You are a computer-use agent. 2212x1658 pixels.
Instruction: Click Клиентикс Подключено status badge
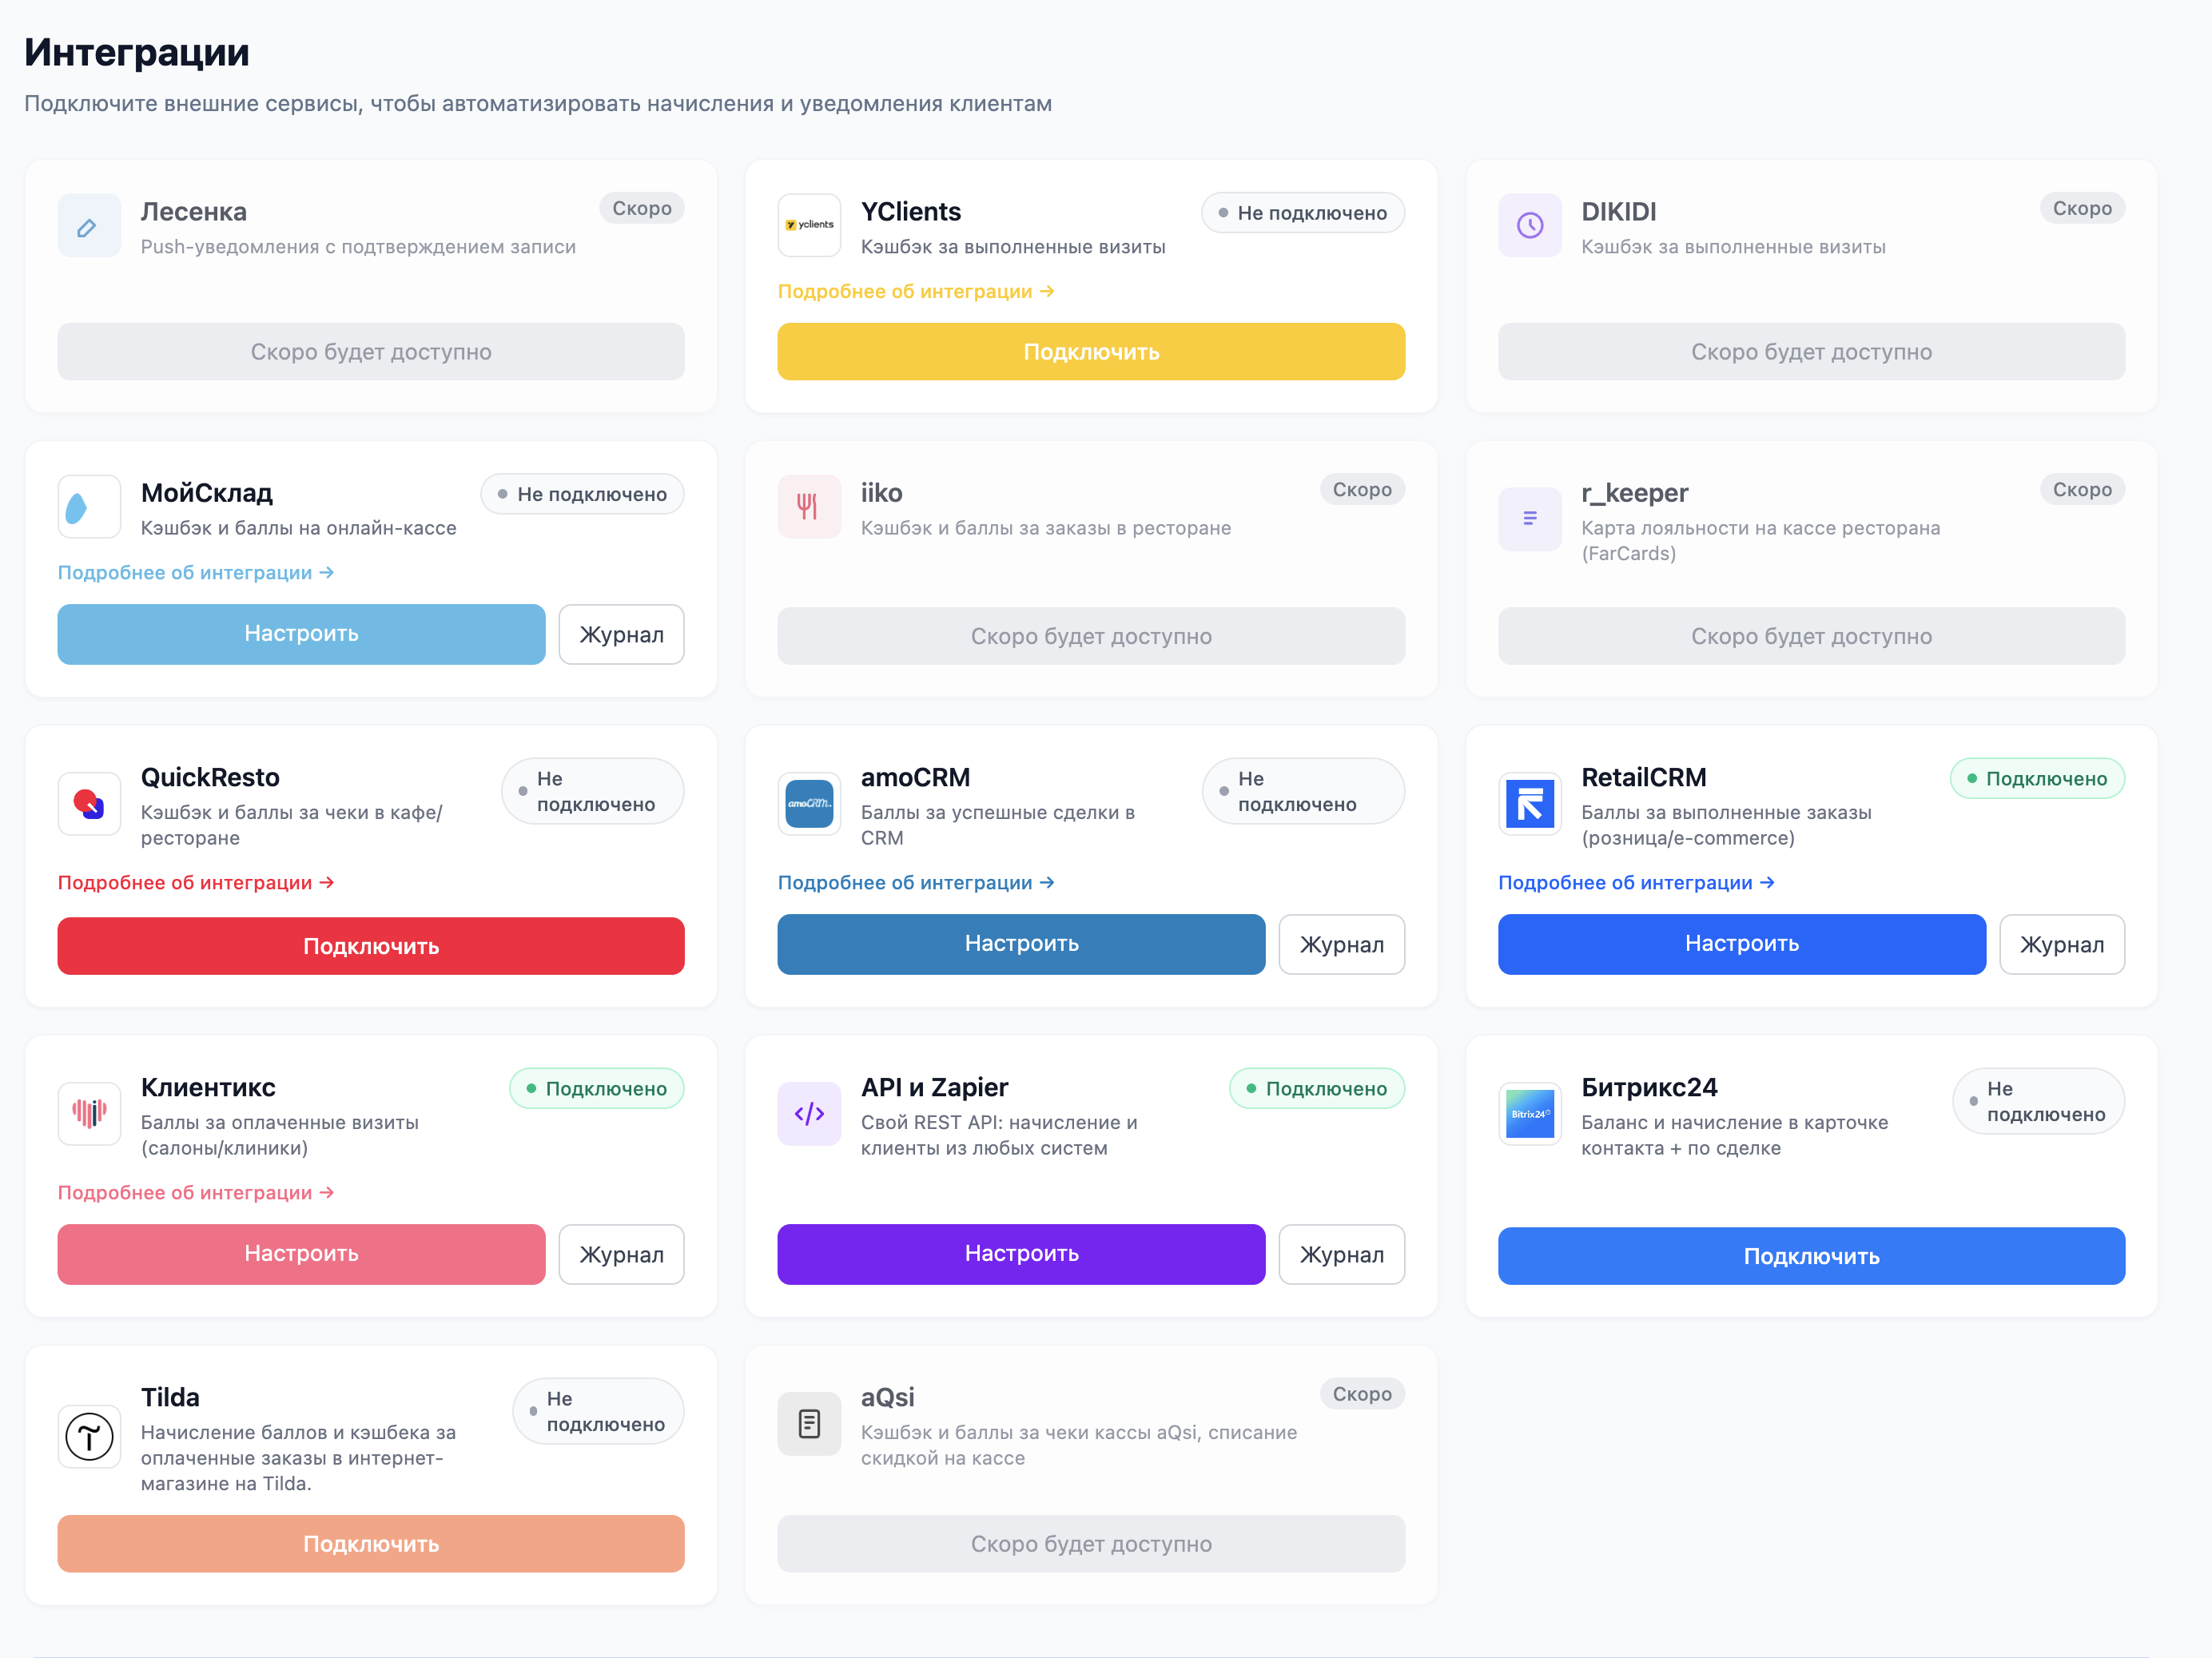597,1088
